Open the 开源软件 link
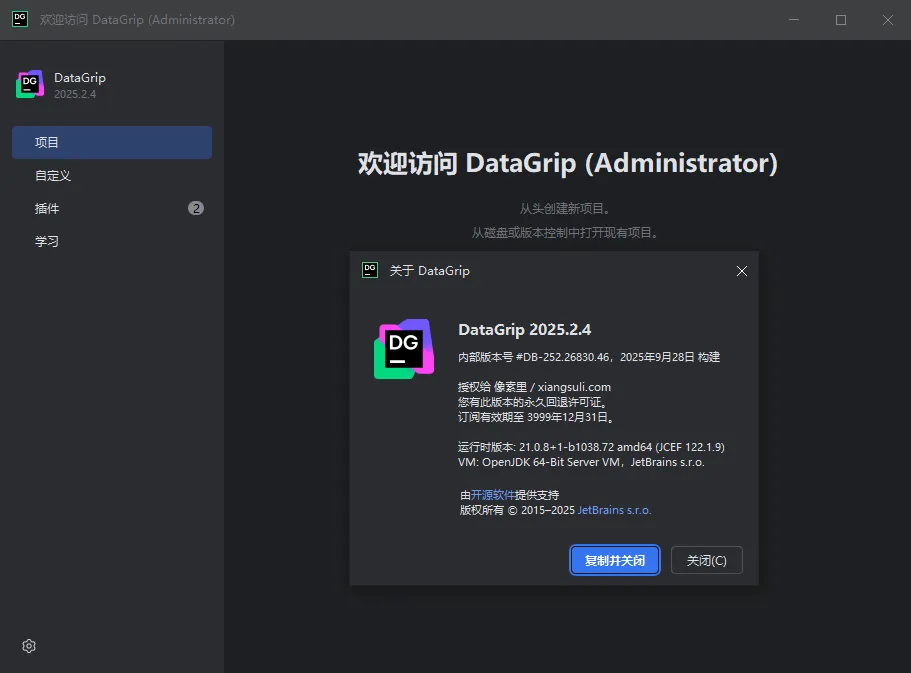 (x=493, y=495)
